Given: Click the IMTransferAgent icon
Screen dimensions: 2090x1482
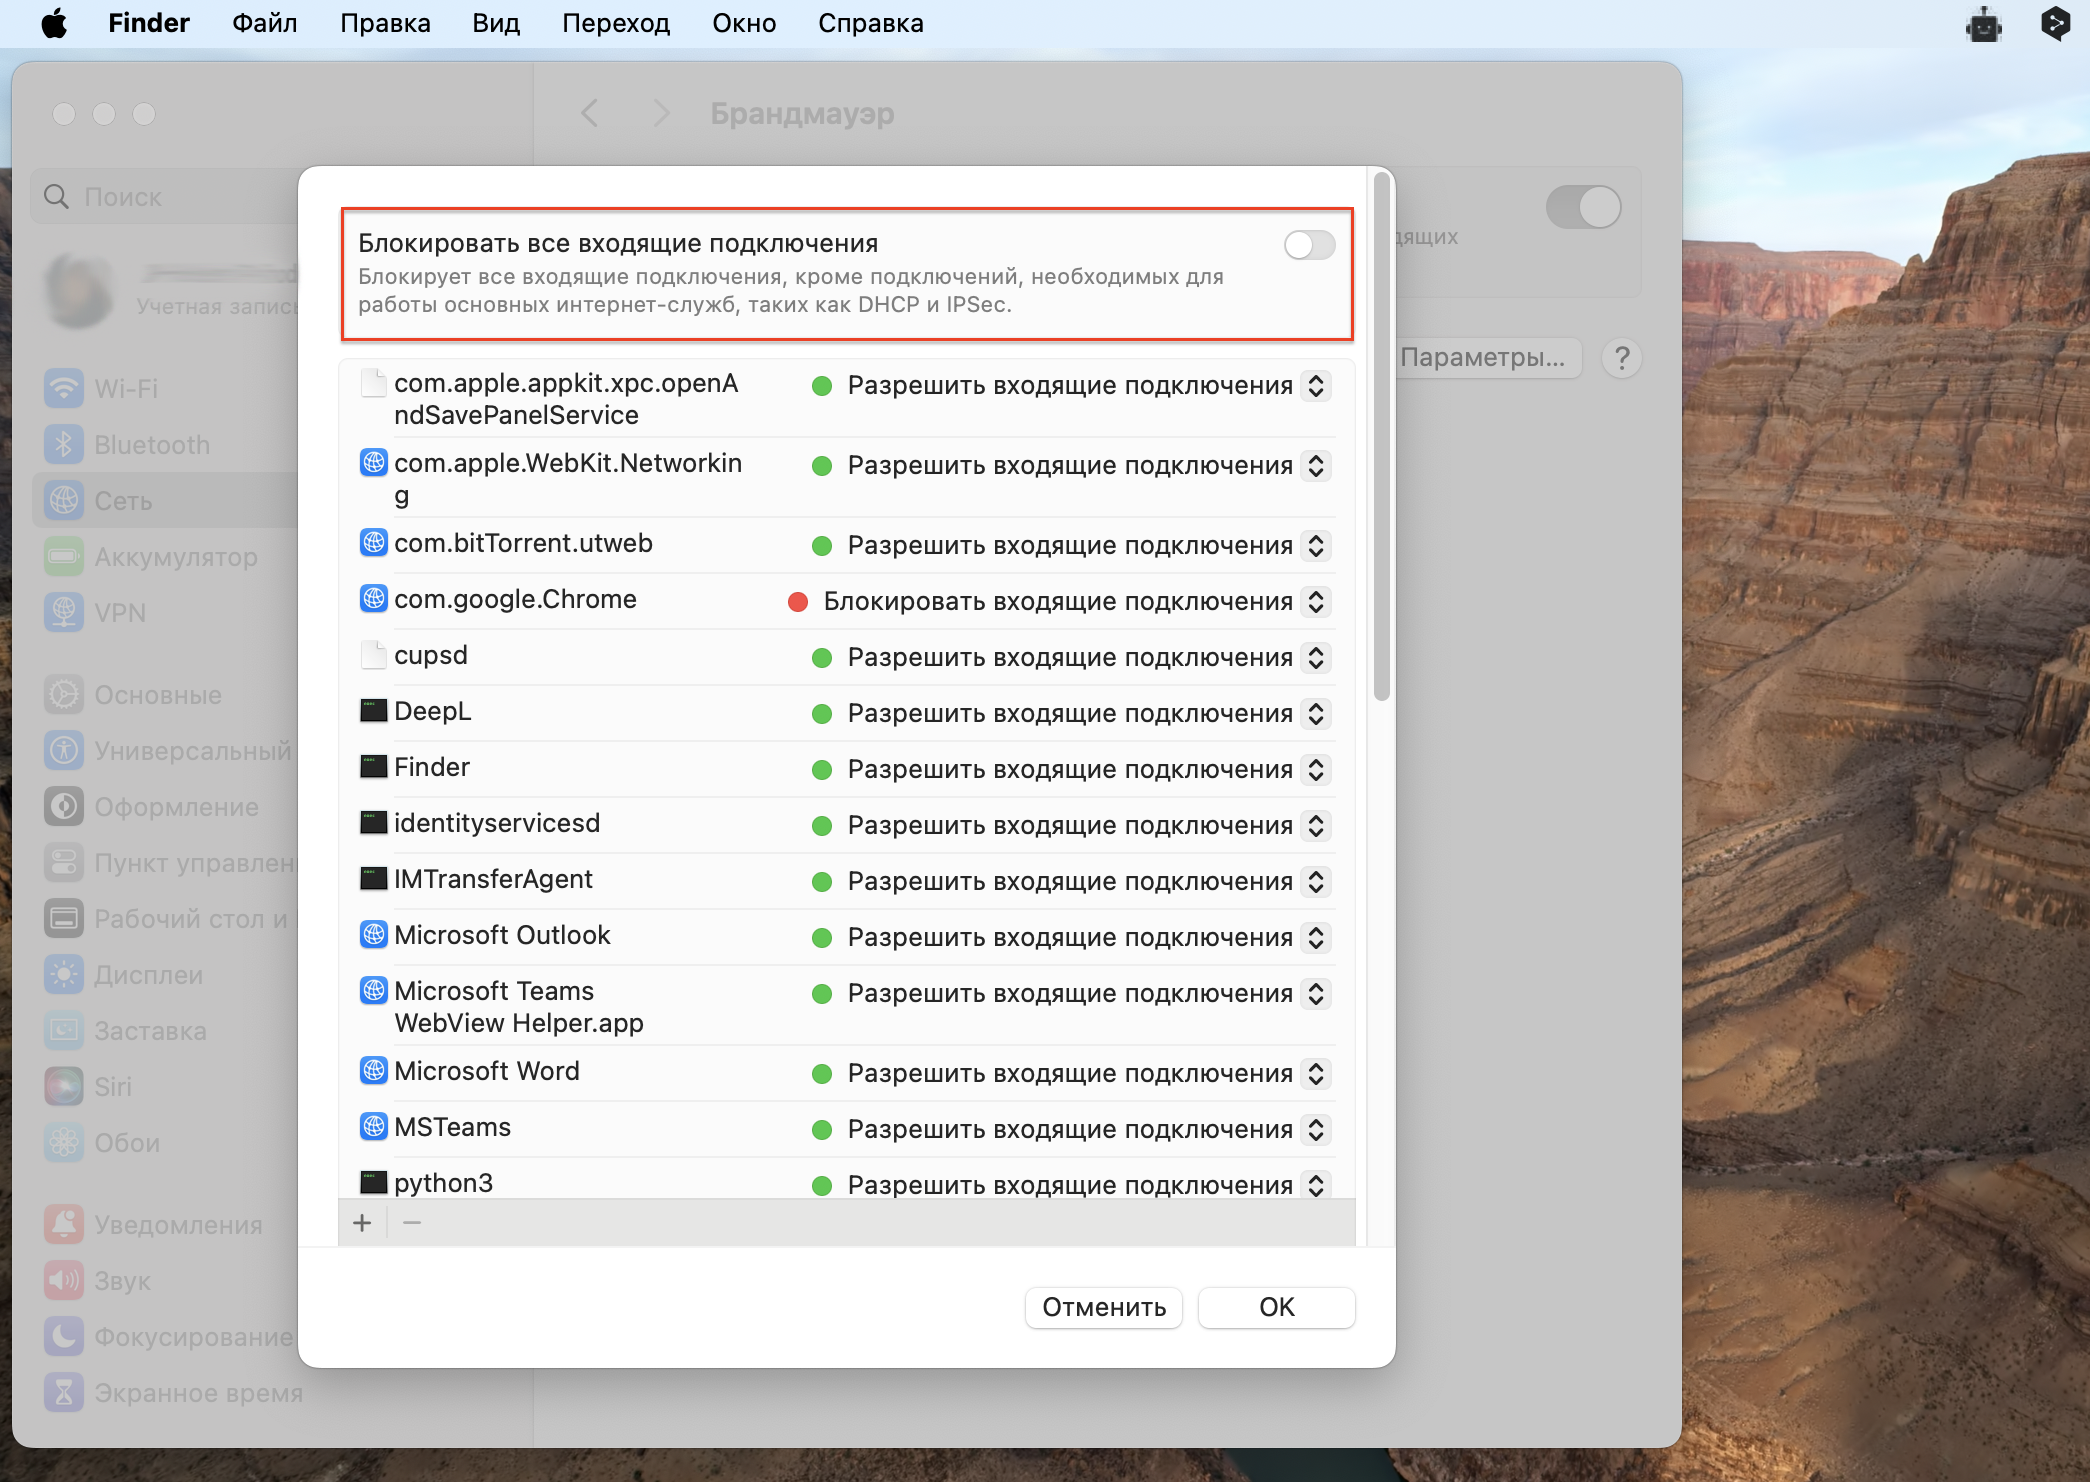Looking at the screenshot, I should click(x=373, y=879).
